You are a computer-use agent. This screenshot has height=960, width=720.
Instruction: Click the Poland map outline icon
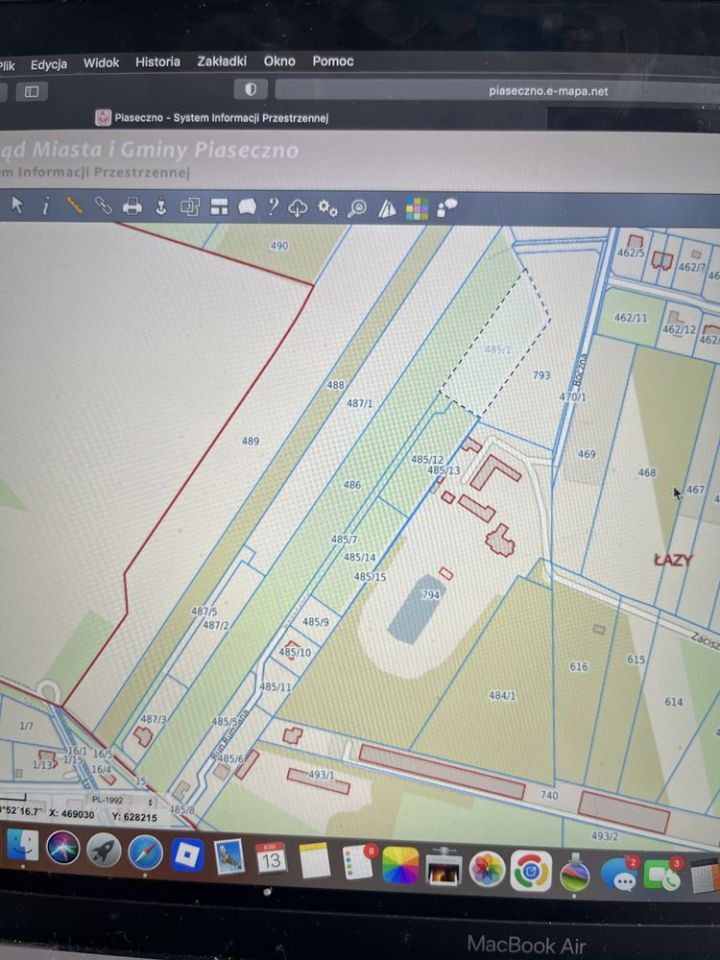coord(247,207)
